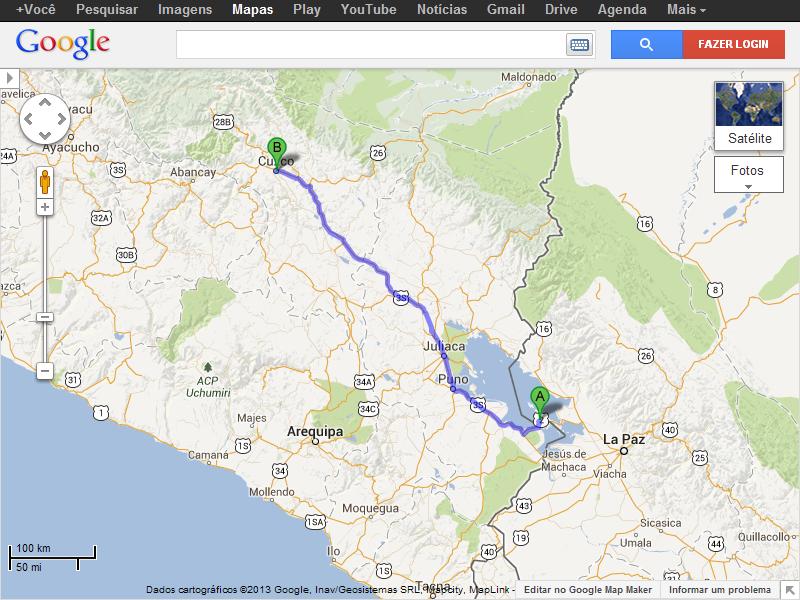Select Mapas in top bar
The height and width of the screenshot is (600, 800).
[253, 10]
